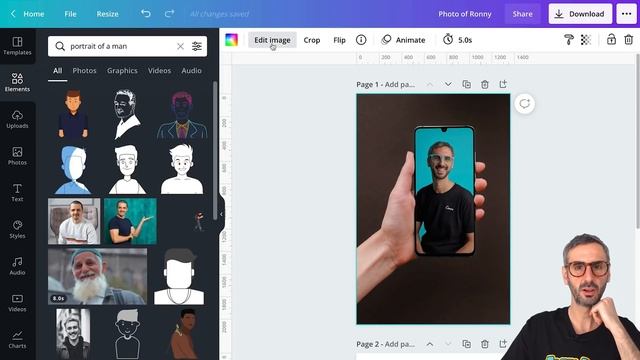Select the cartoon man with navy shirt graphic
This screenshot has height=360, width=640.
coord(73,113)
